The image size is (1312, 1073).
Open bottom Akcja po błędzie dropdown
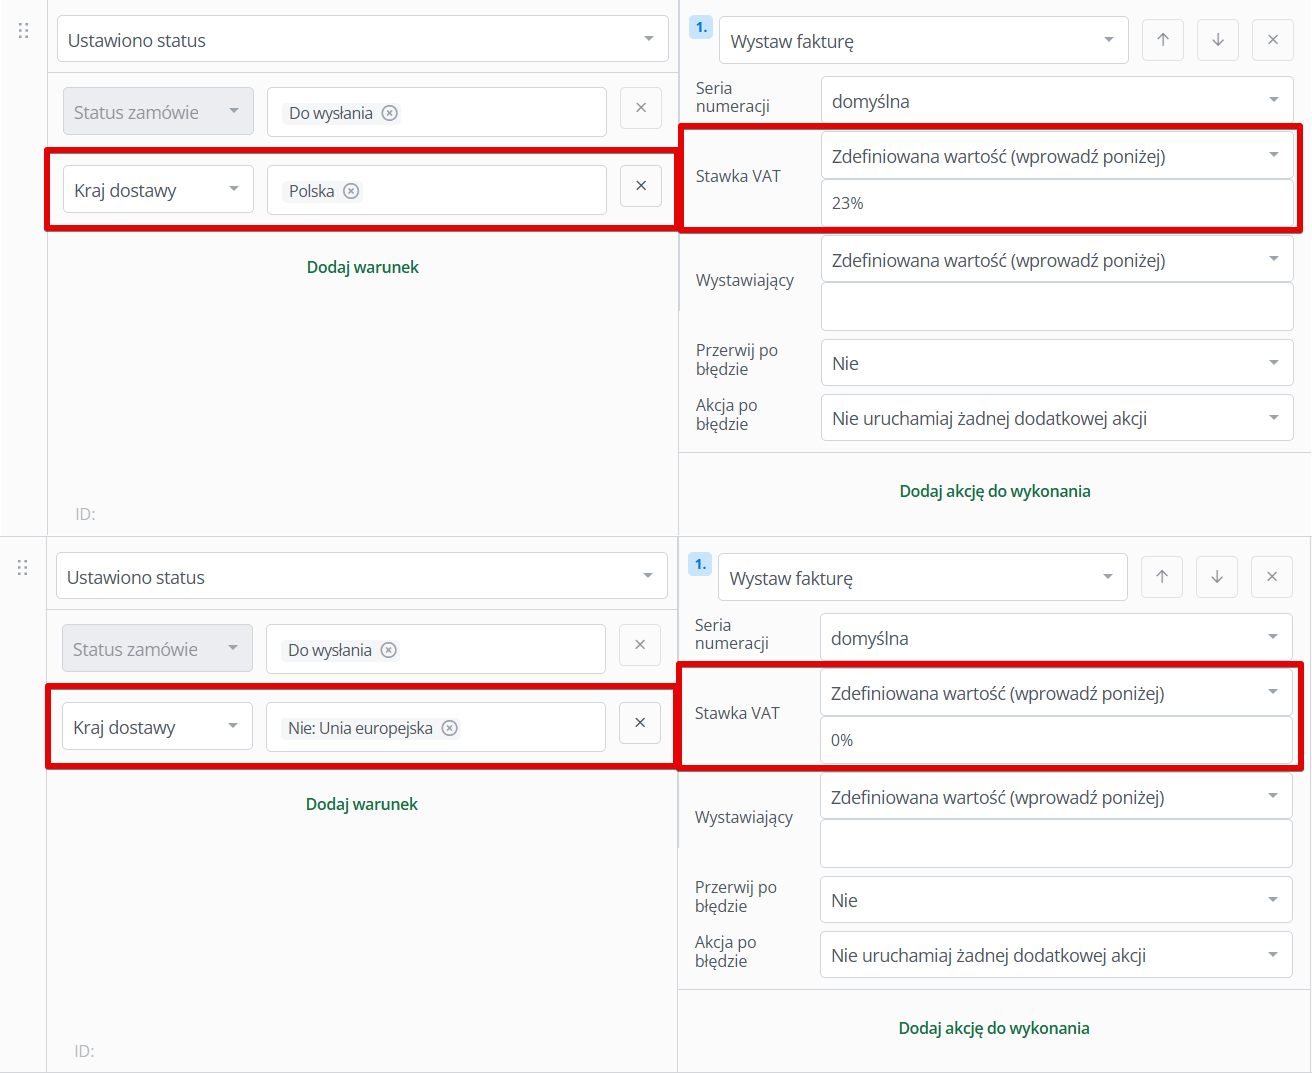click(x=1055, y=955)
